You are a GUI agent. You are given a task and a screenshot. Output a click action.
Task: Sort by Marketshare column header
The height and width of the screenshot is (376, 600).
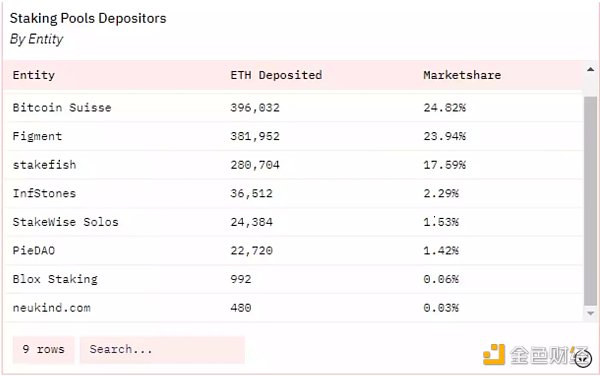coord(462,75)
